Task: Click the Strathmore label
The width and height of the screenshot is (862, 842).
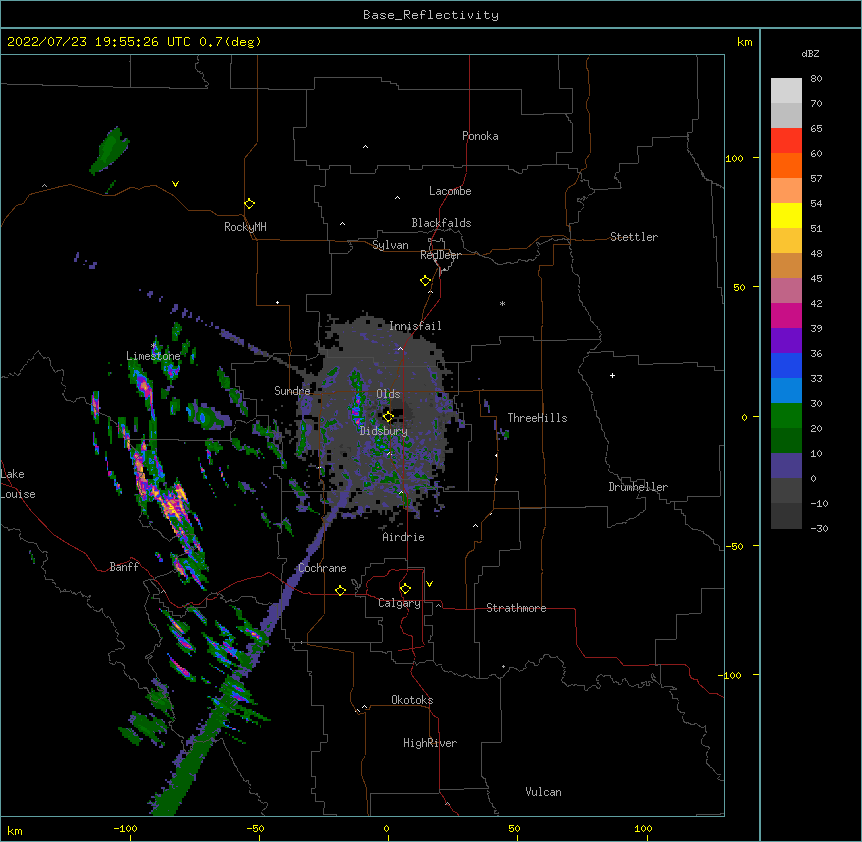Action: point(516,608)
